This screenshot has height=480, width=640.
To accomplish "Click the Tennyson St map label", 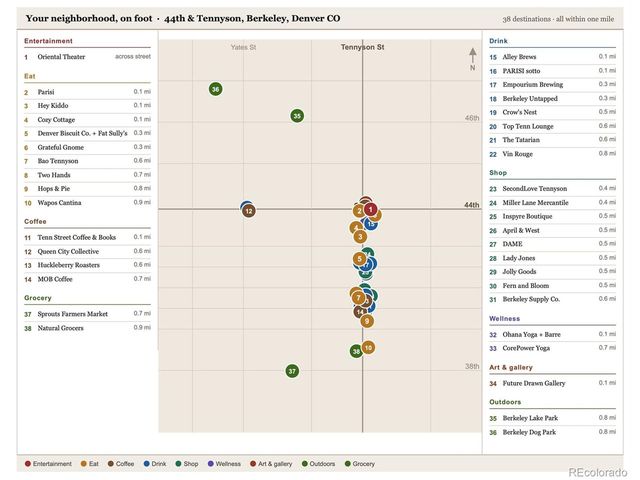I will point(362,47).
